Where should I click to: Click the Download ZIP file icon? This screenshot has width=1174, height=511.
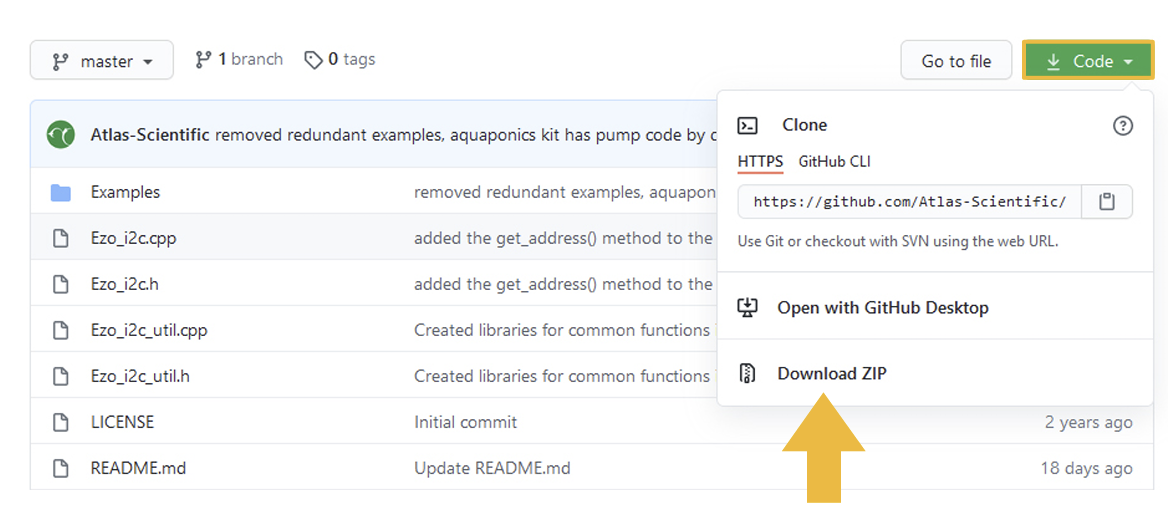click(x=747, y=373)
